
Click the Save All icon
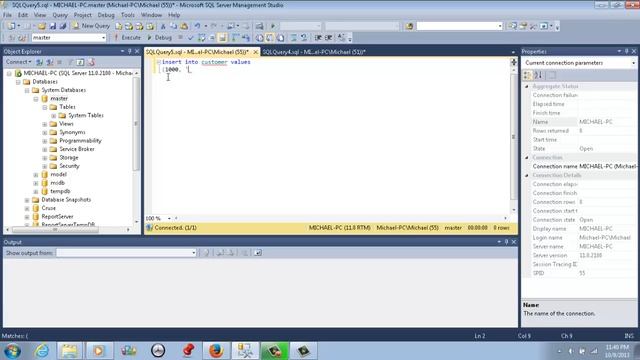[x=63, y=26]
